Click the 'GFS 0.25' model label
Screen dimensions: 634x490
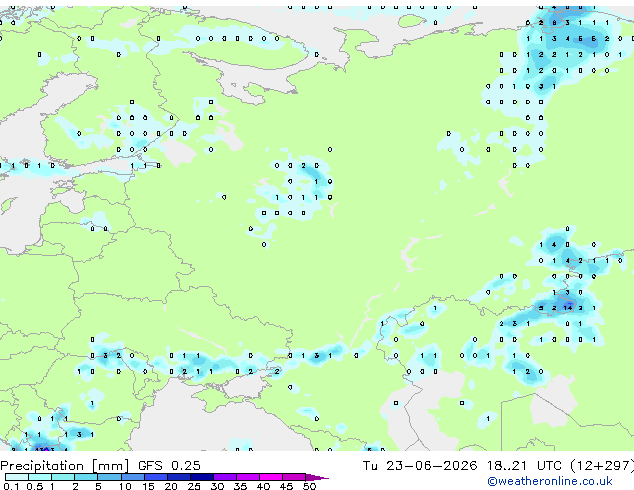click(x=169, y=465)
